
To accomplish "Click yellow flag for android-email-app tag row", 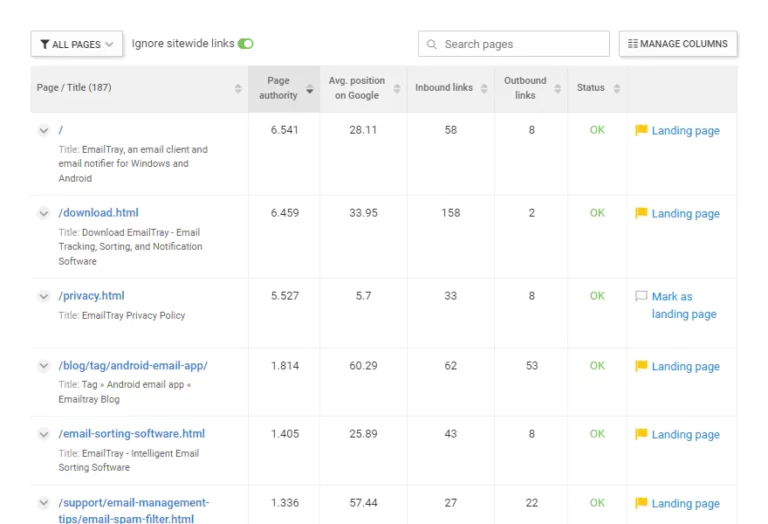I will click(641, 366).
